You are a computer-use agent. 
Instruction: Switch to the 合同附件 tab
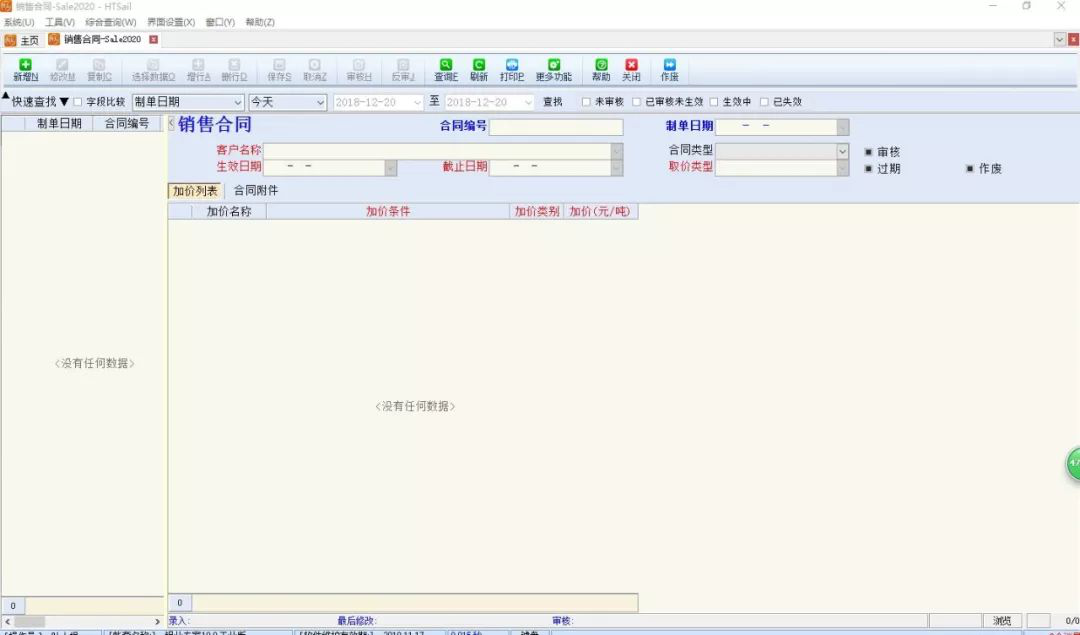(256, 190)
